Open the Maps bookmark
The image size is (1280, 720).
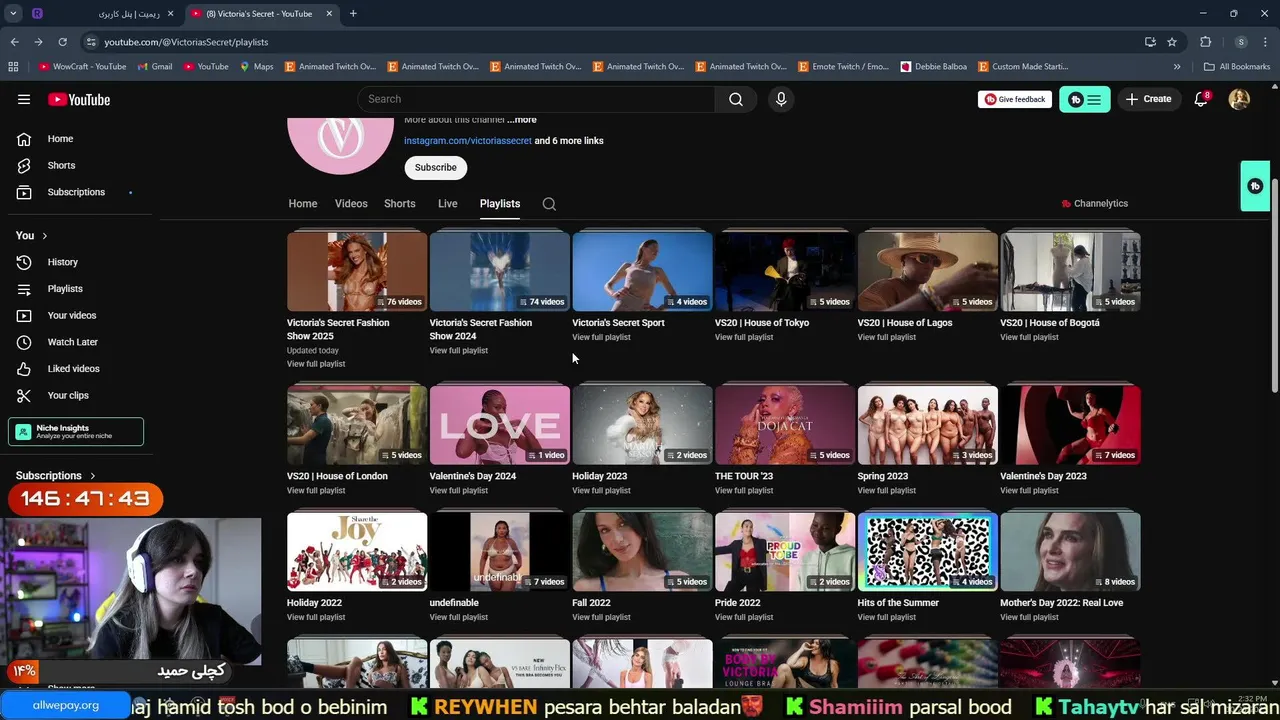pyautogui.click(x=257, y=67)
